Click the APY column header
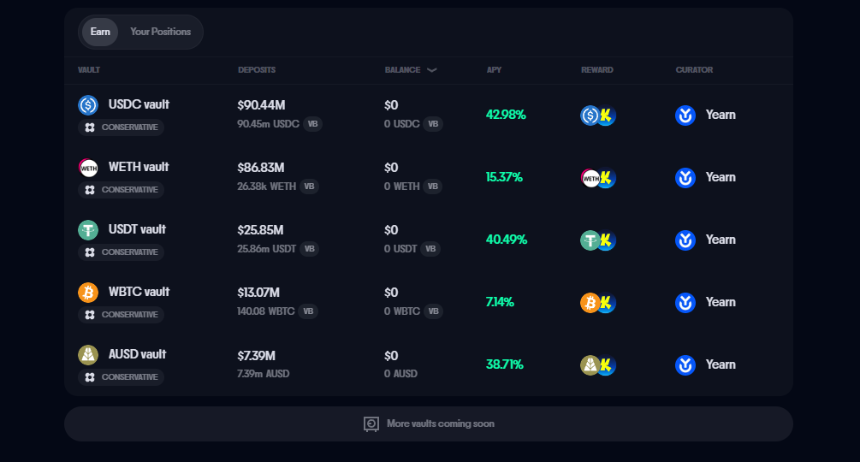The width and height of the screenshot is (860, 462). 494,70
